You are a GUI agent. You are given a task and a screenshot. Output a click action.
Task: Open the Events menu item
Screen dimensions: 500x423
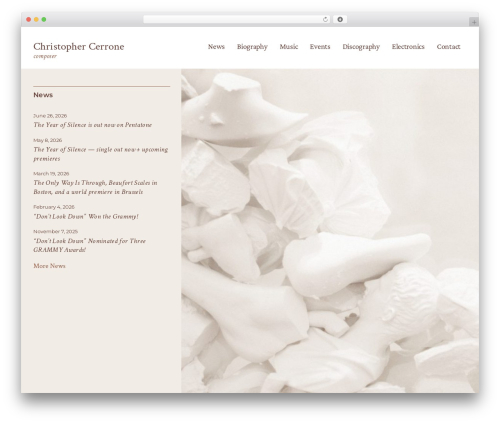tap(320, 47)
